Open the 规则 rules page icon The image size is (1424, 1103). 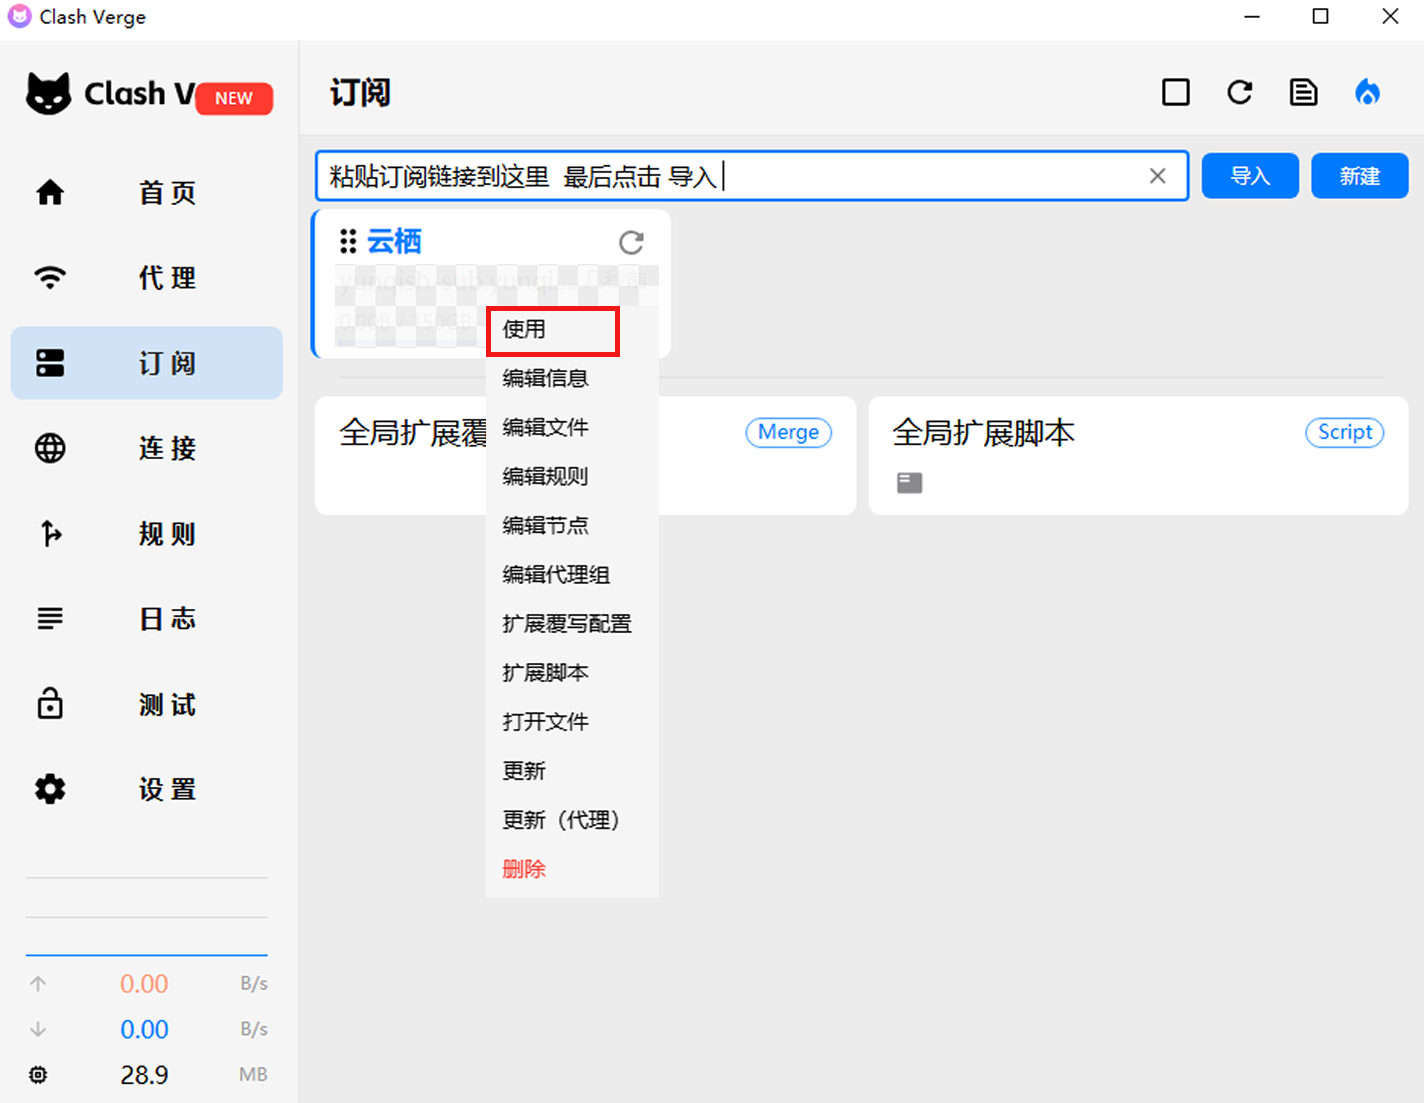tap(50, 533)
